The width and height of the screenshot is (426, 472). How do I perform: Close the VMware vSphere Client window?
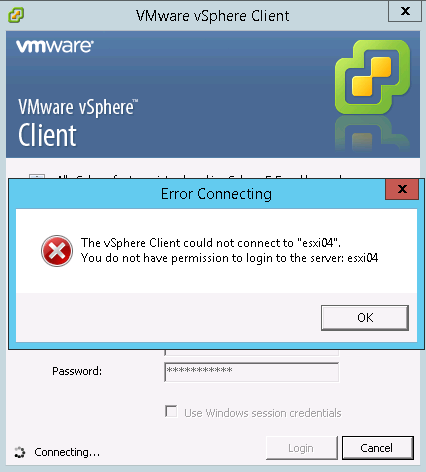pos(405,11)
